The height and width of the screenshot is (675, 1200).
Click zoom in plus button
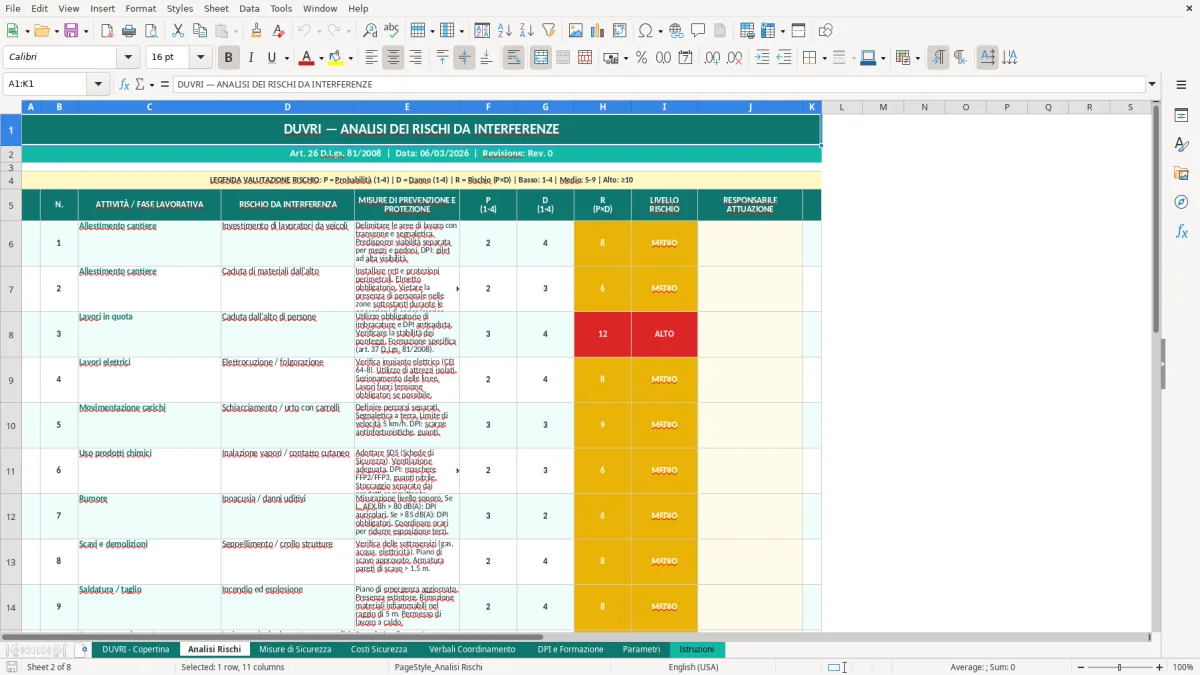tap(1159, 667)
